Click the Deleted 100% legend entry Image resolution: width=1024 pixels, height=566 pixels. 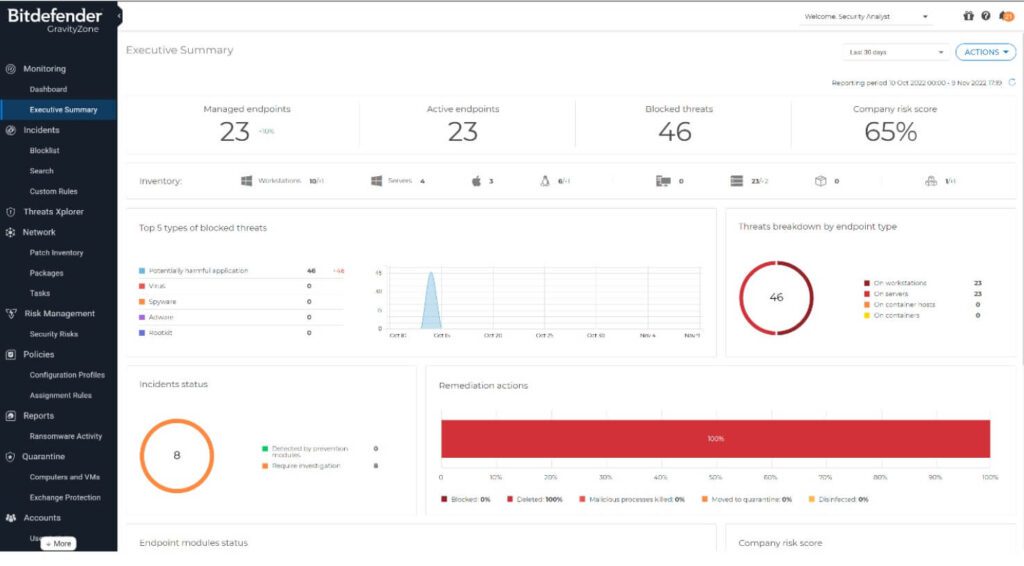pos(535,499)
